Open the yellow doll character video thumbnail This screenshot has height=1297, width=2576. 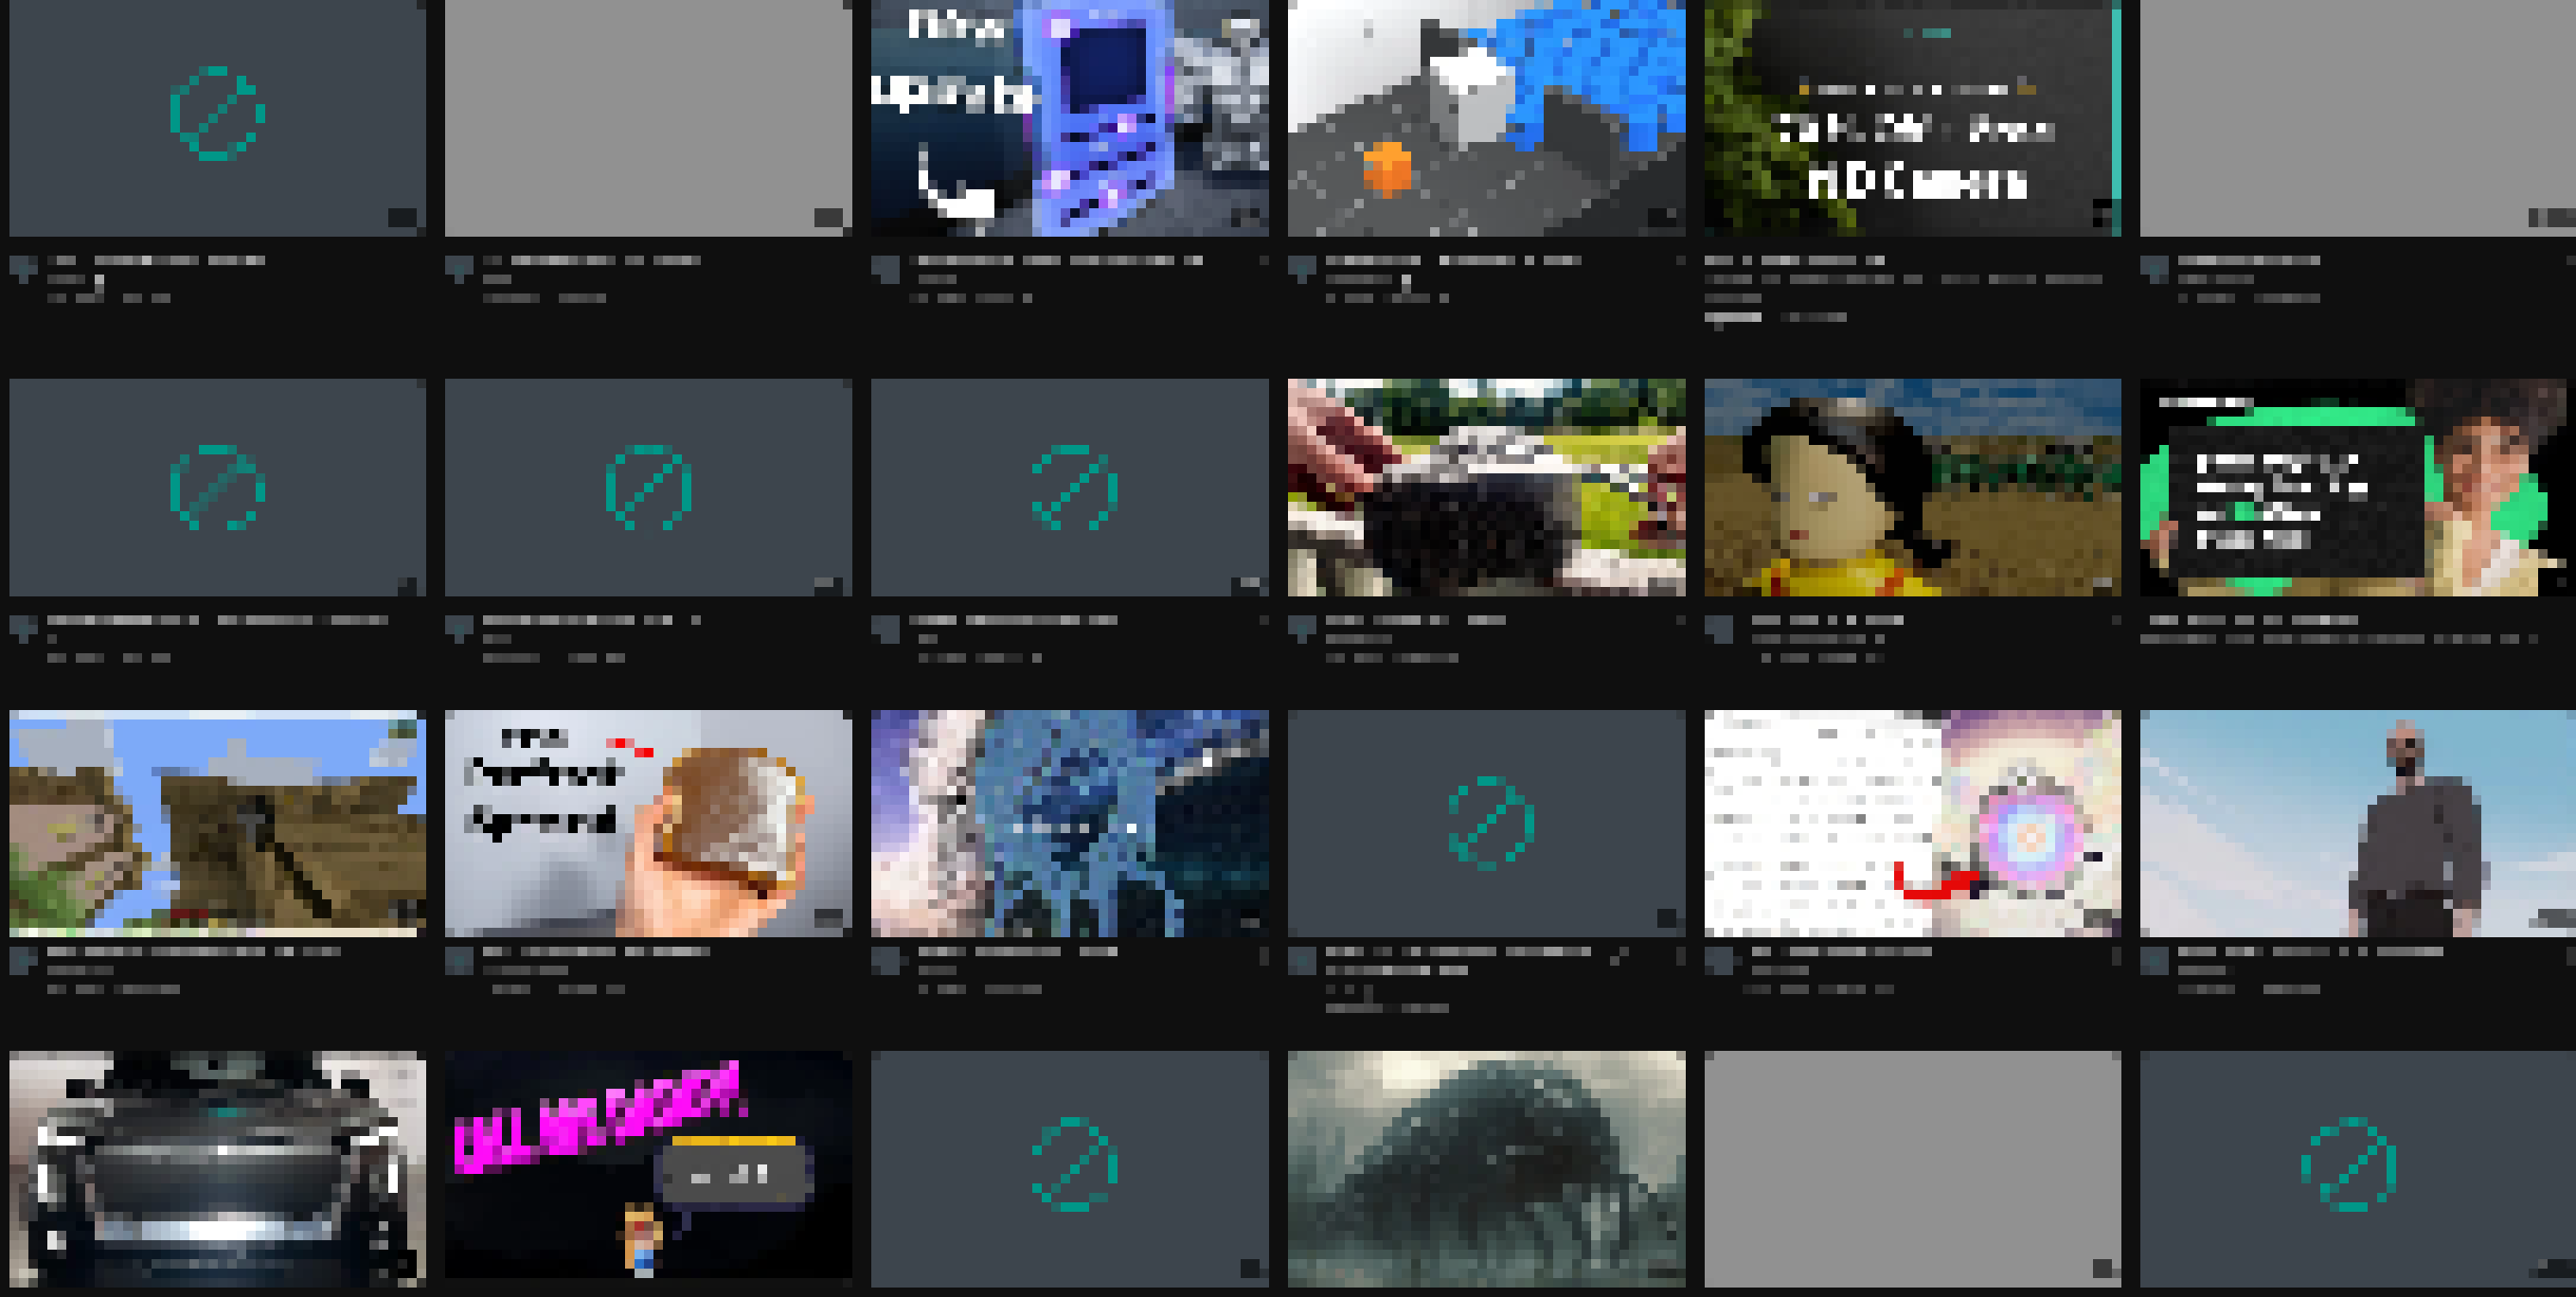pos(1912,487)
